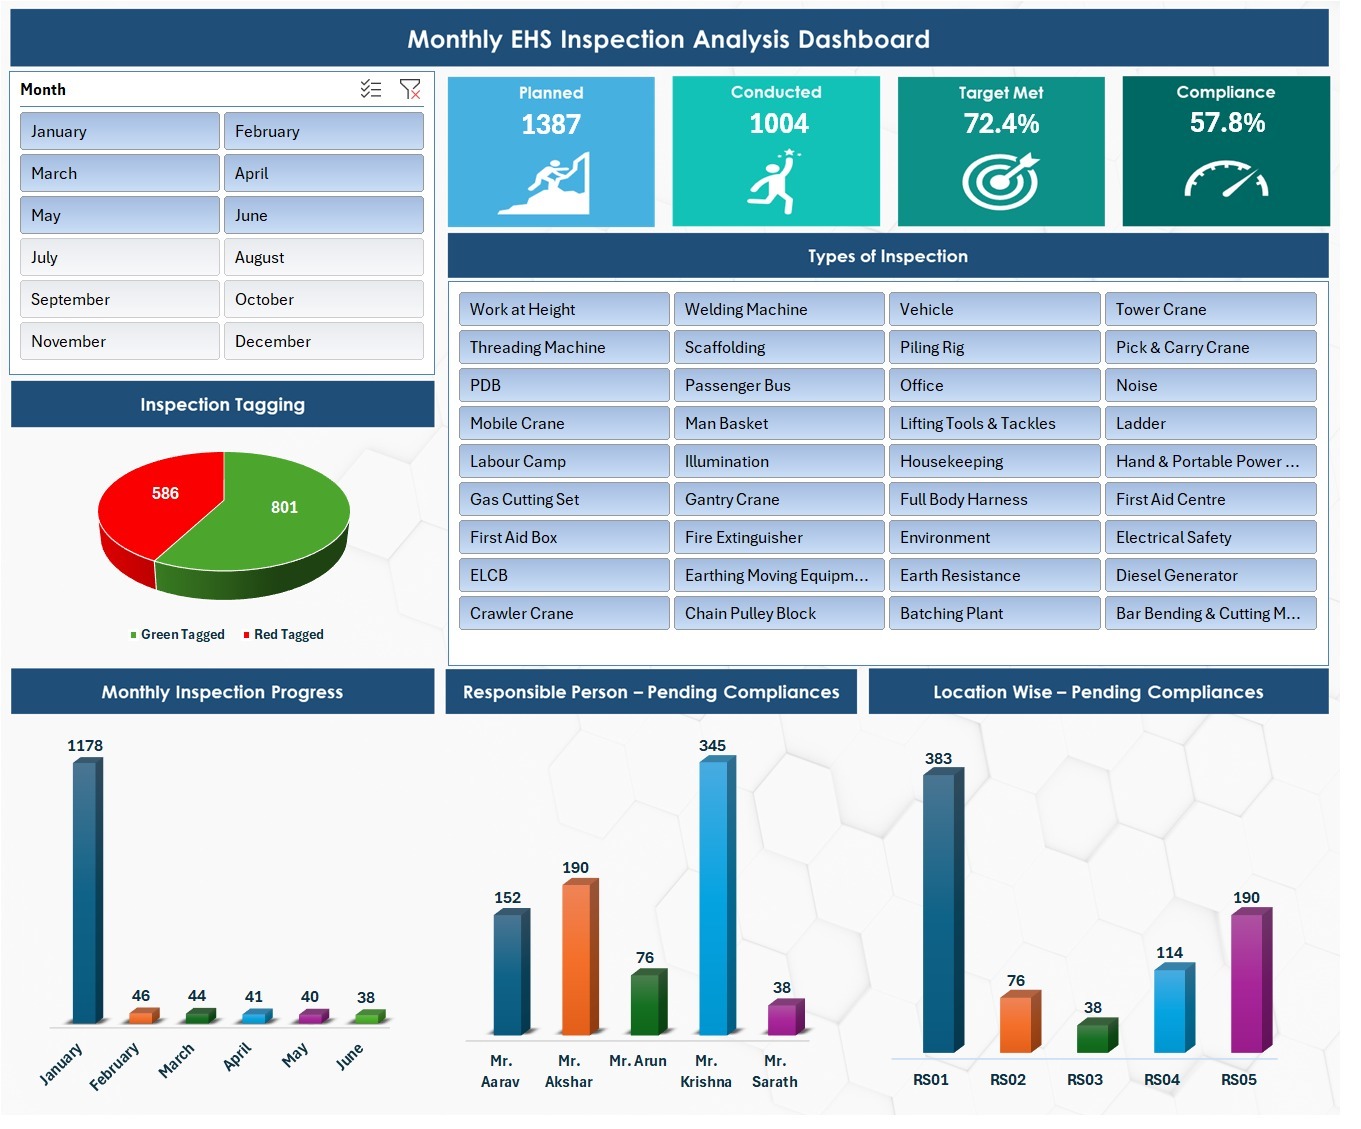
Task: Click the target-and-arrow icon on Target Met card
Action: tap(1000, 182)
